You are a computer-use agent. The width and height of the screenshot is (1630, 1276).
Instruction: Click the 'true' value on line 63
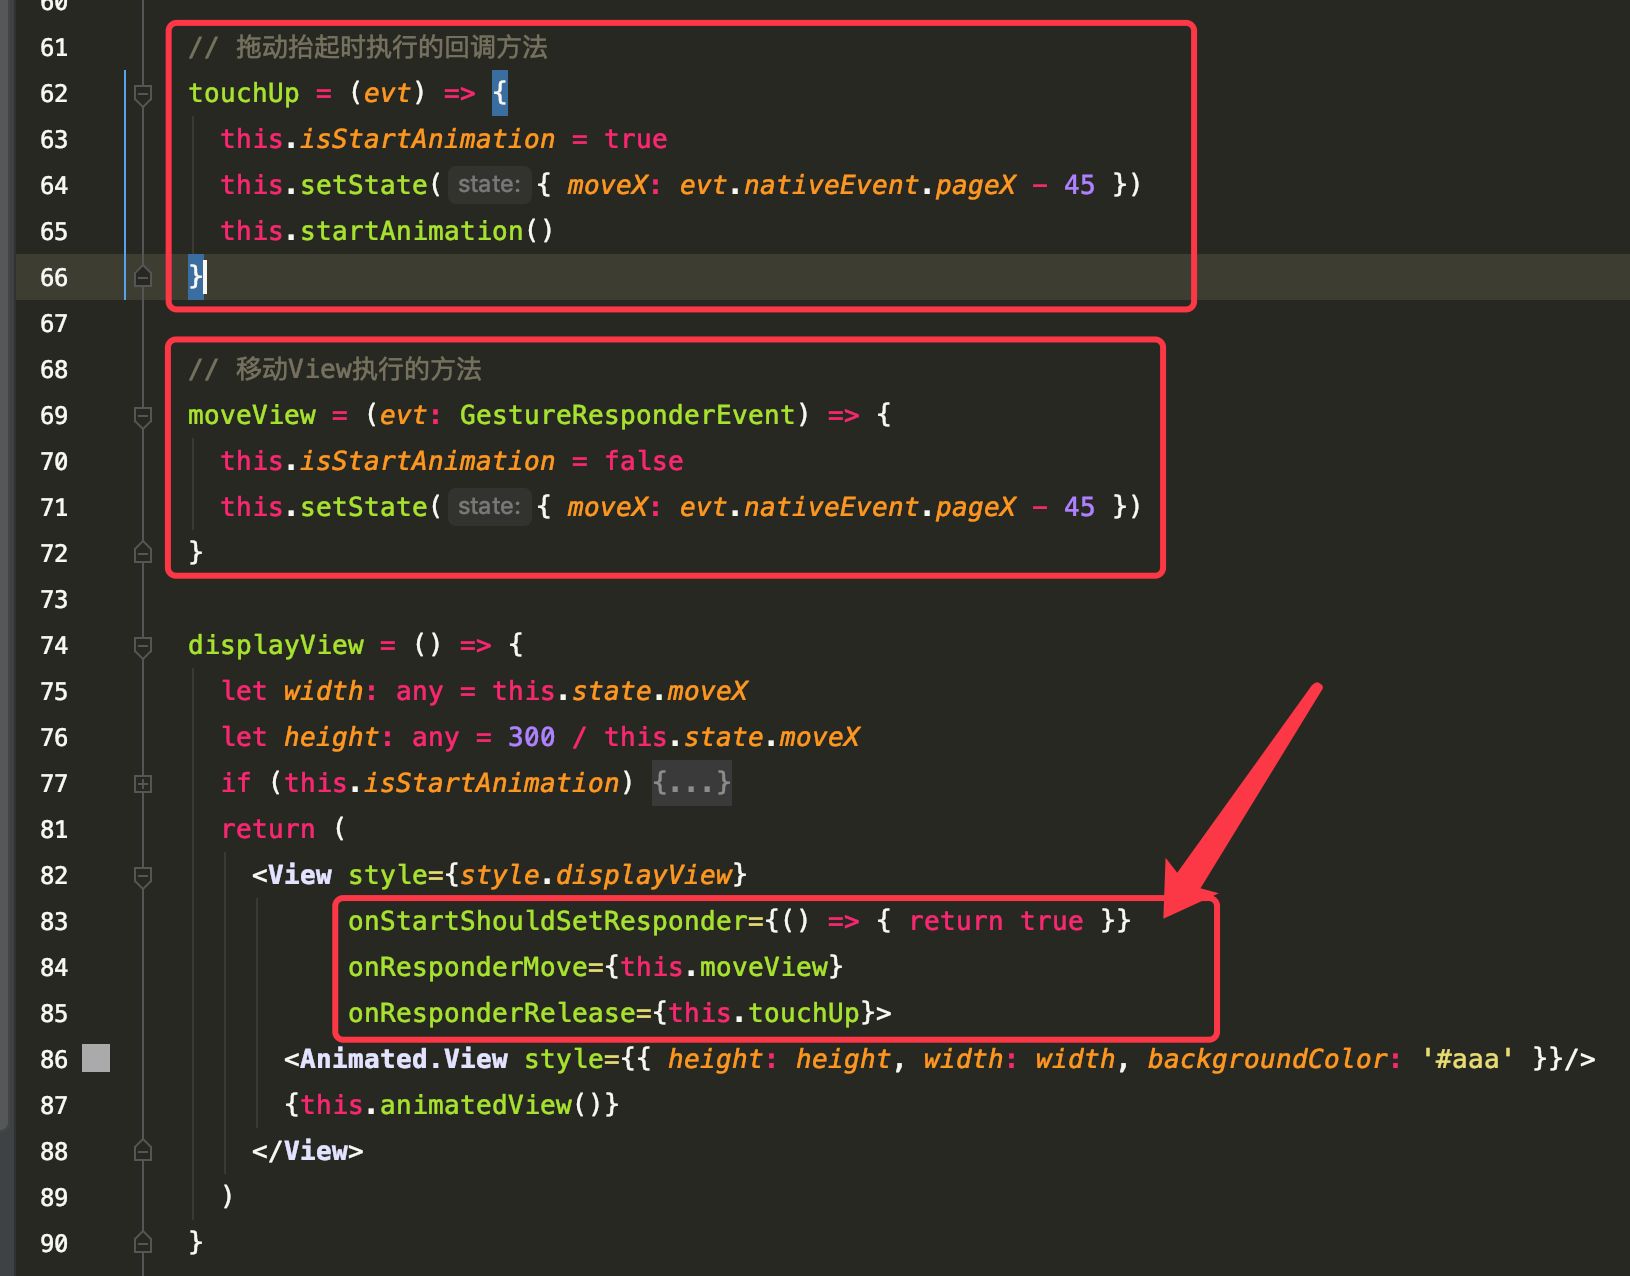636,139
